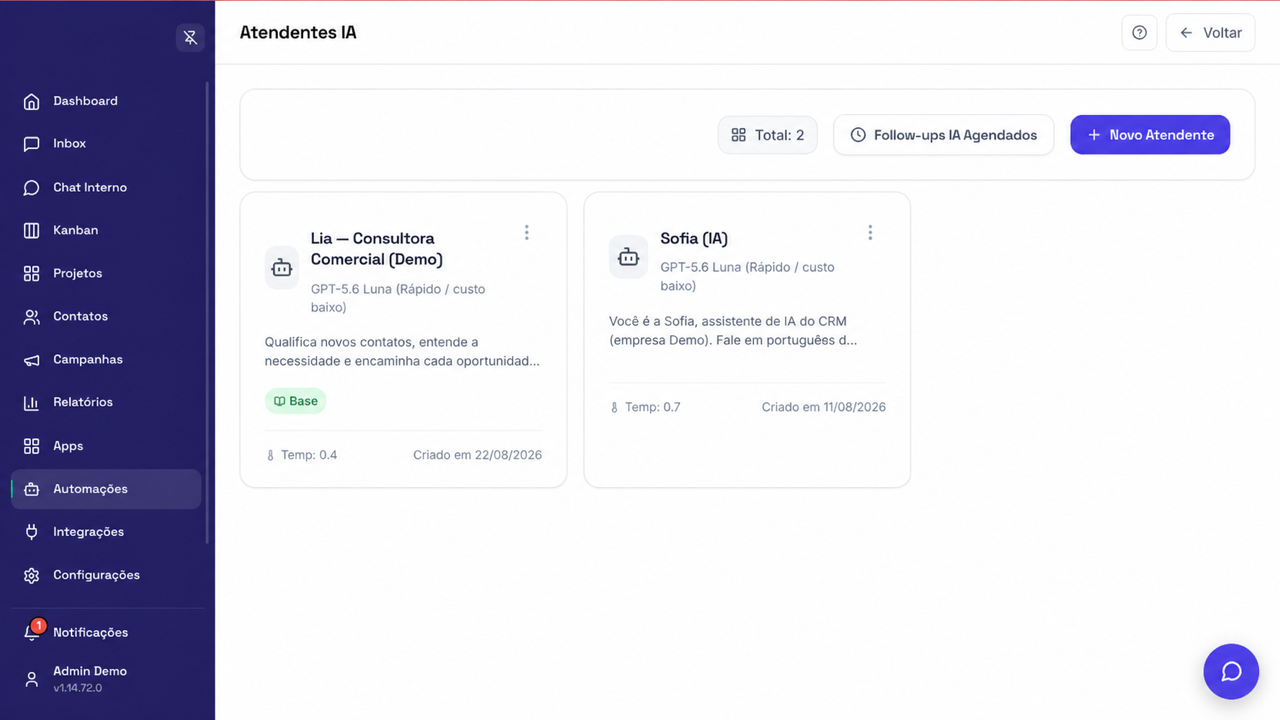Navigate to Contatos in the sidebar
Screen dimensions: 1280x720
coord(106,316)
